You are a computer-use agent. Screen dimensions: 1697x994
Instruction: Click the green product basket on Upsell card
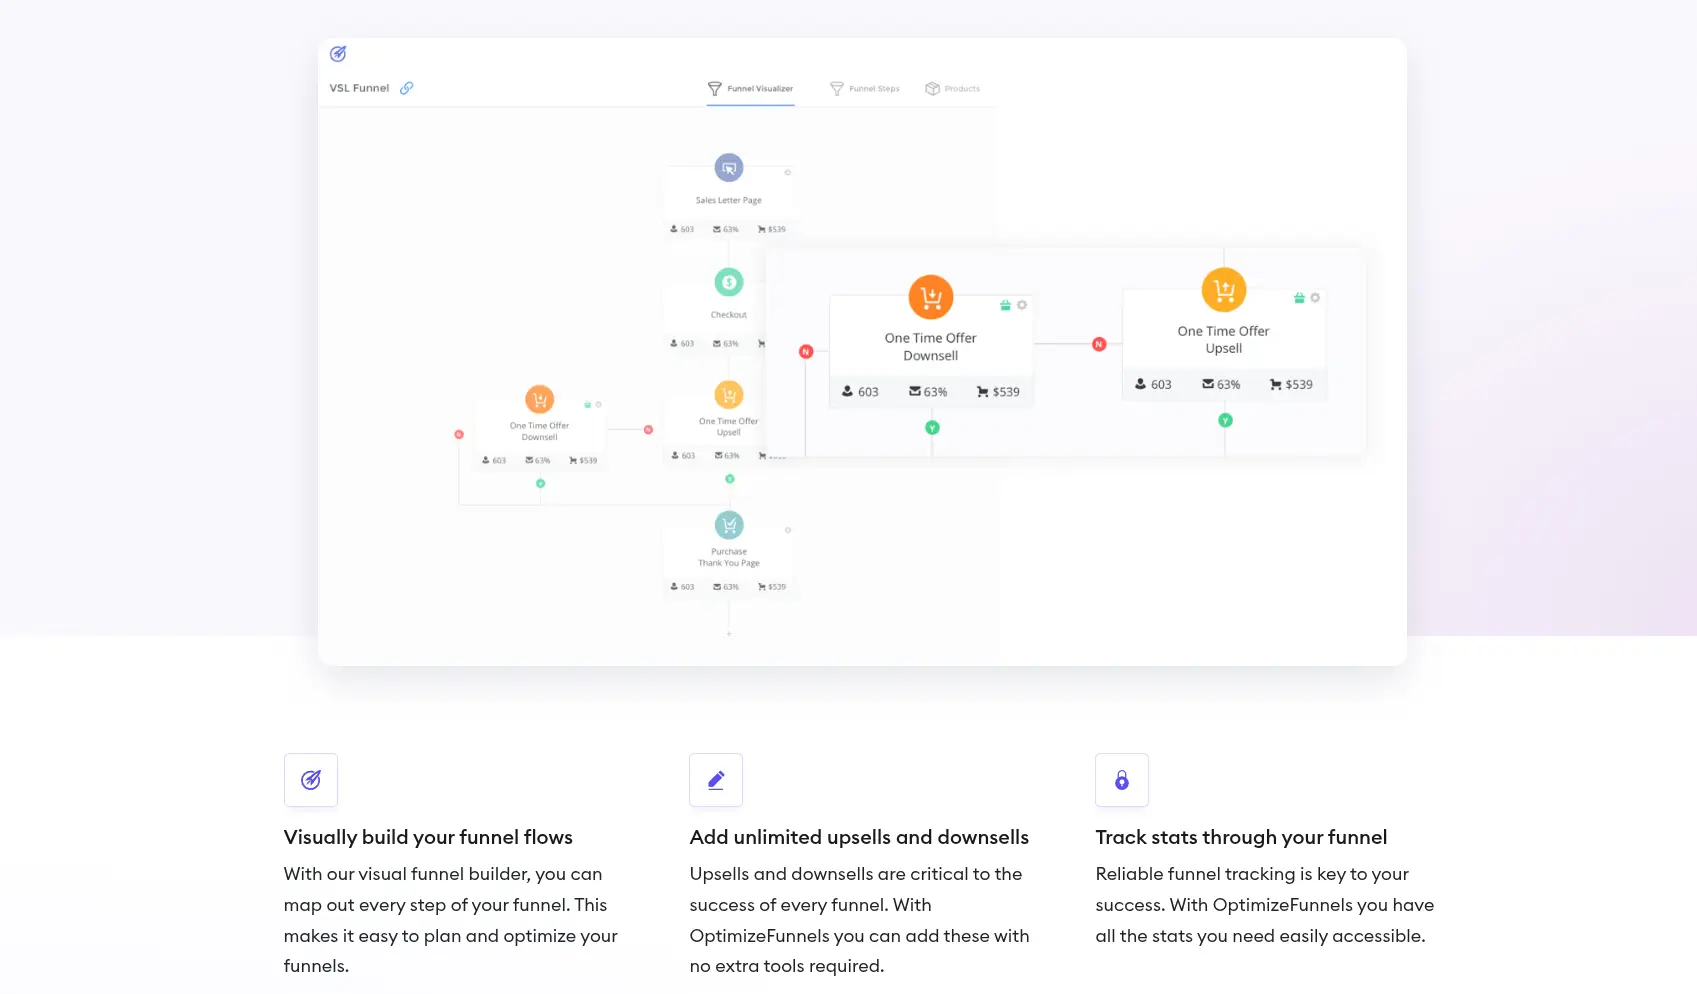1298,299
